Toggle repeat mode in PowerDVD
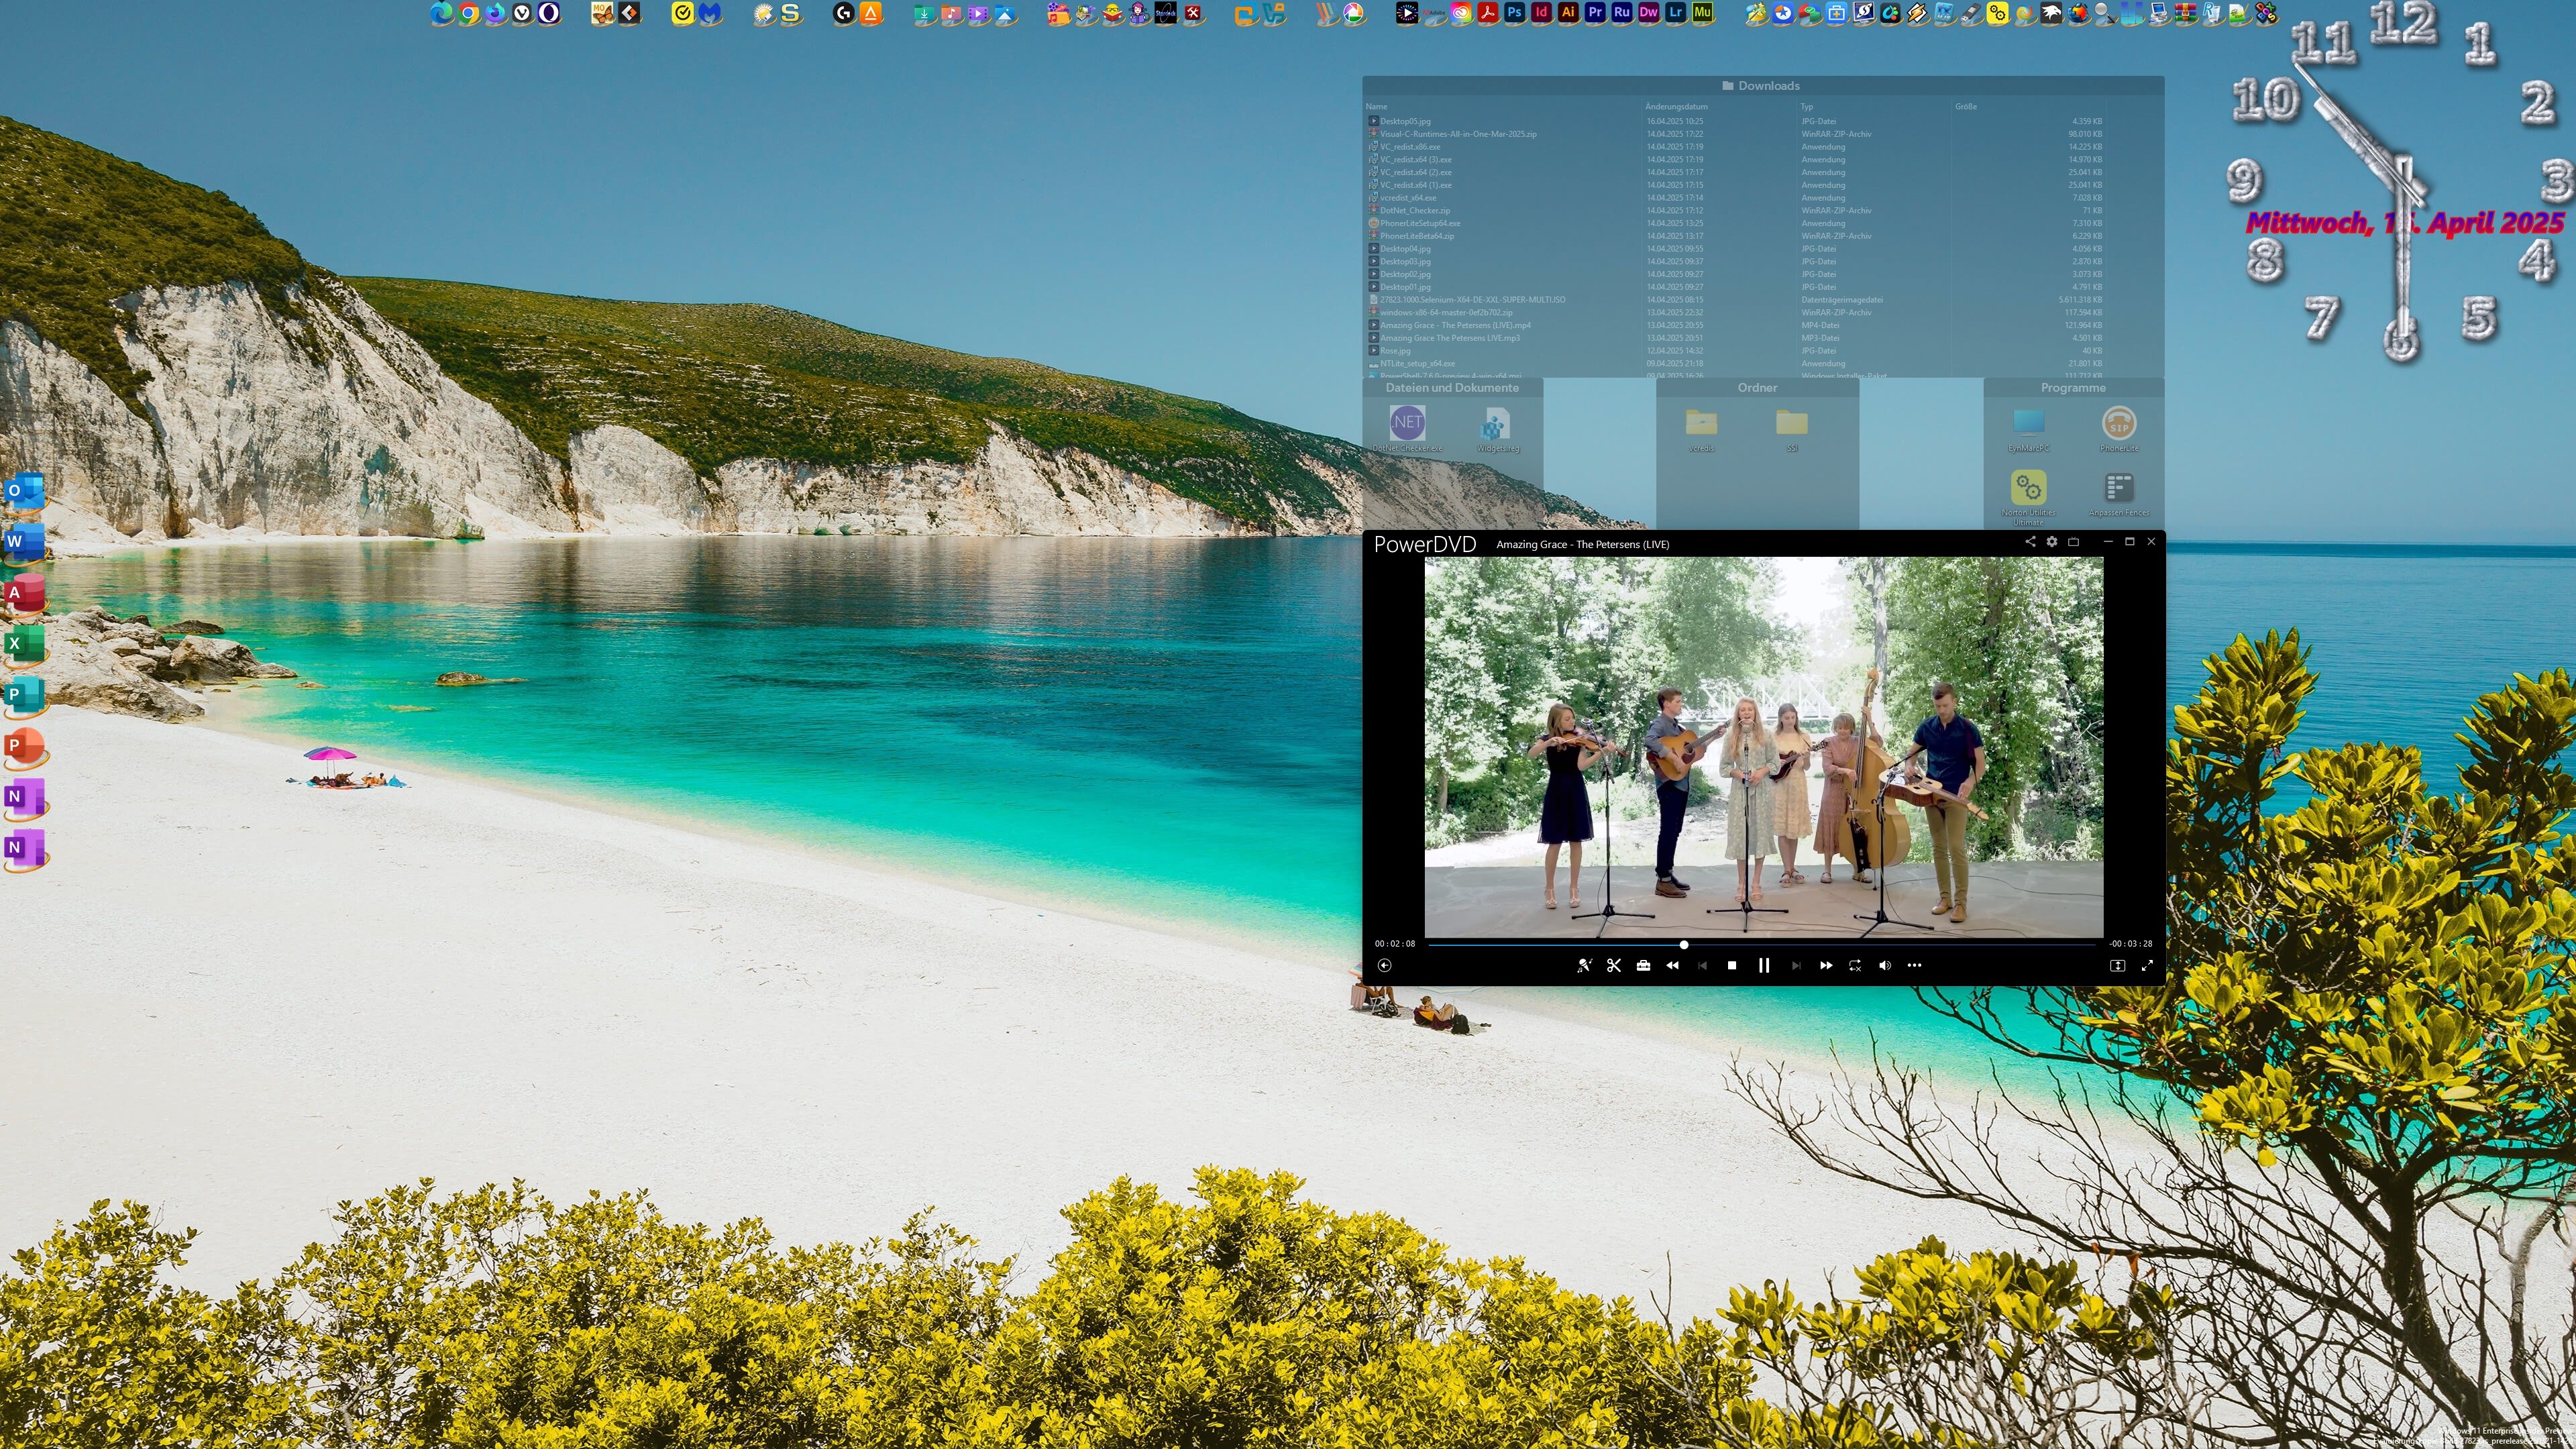 point(1856,965)
